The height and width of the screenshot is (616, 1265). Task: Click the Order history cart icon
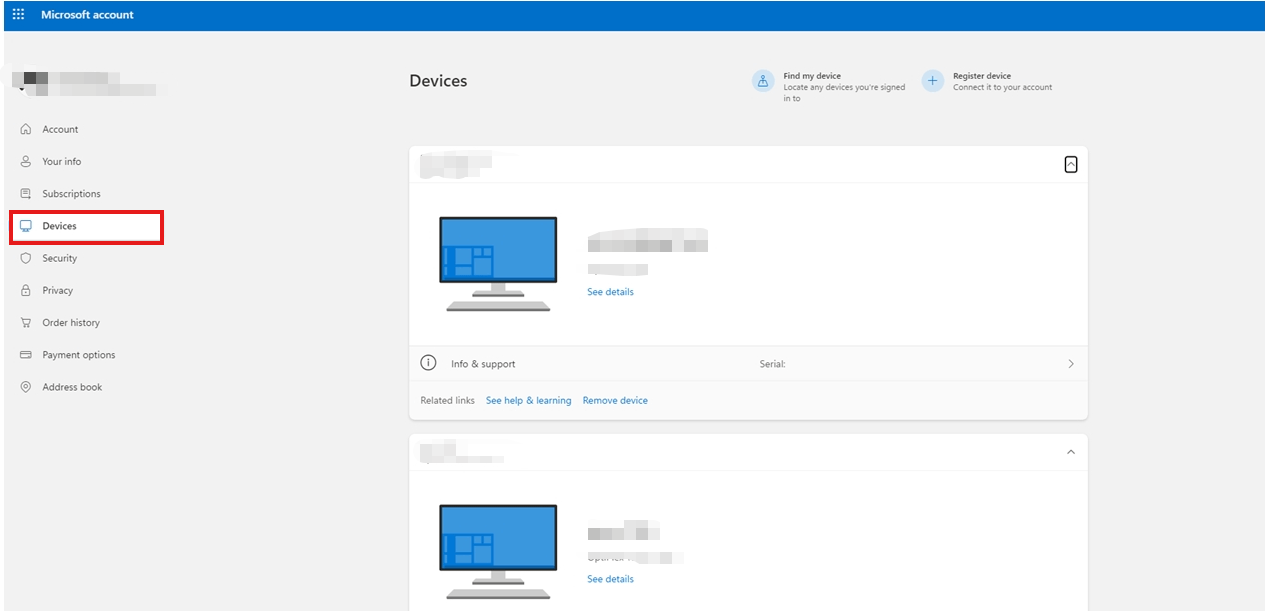coord(25,322)
